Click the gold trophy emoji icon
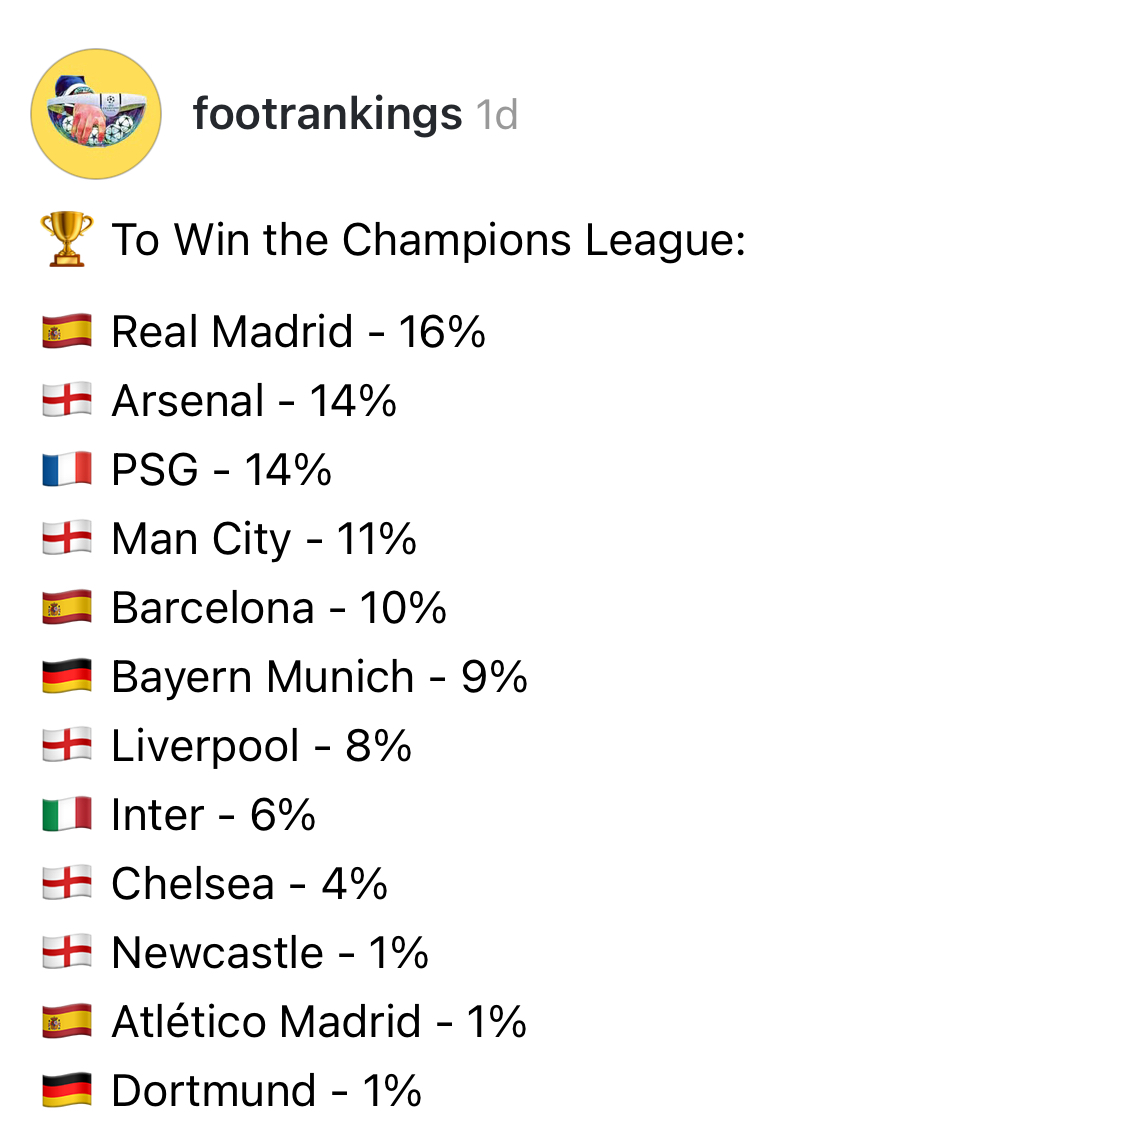 pyautogui.click(x=67, y=240)
